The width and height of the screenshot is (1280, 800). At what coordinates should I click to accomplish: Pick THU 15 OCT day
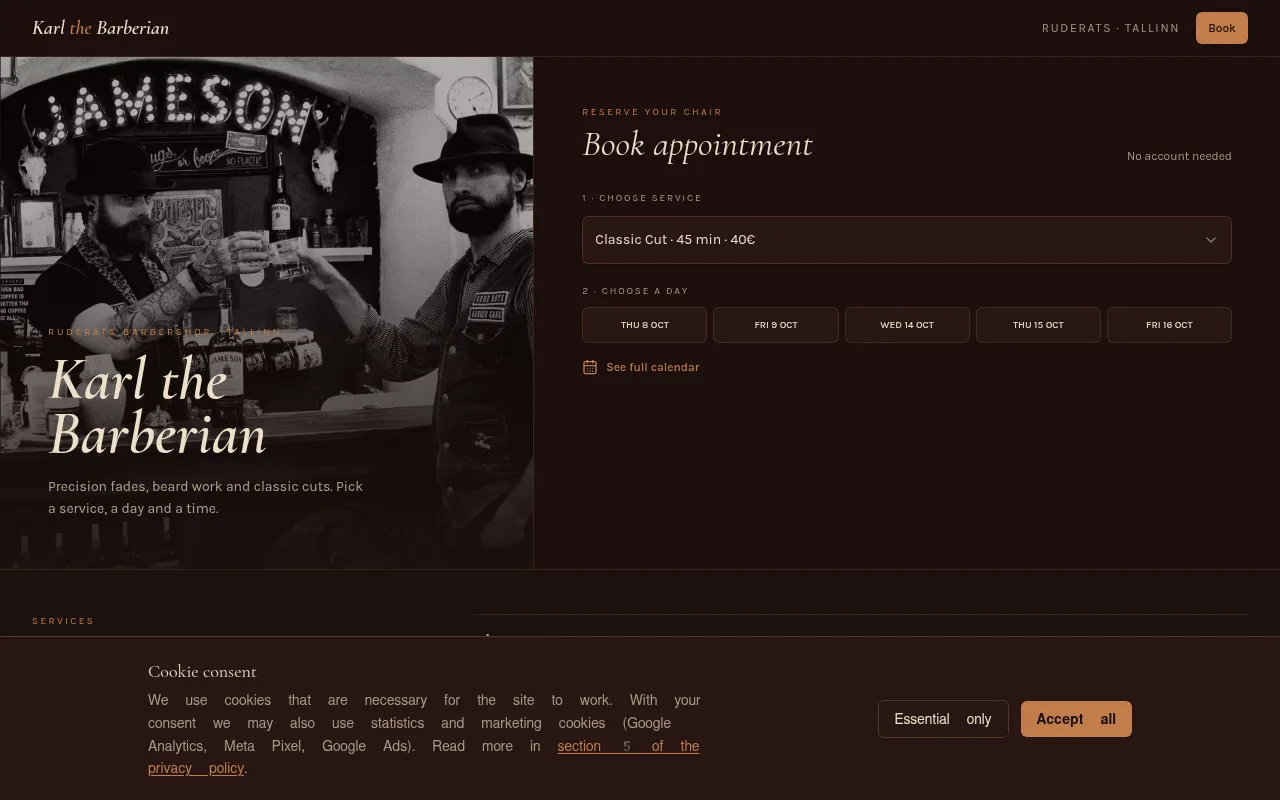1038,325
